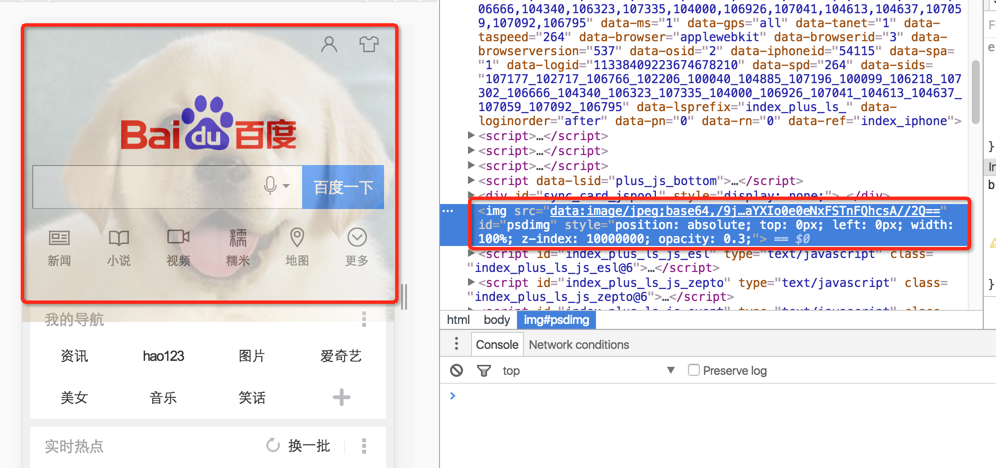Screen dimensions: 996x468
Task: Open the 新闻 news icon
Action: coord(59,238)
